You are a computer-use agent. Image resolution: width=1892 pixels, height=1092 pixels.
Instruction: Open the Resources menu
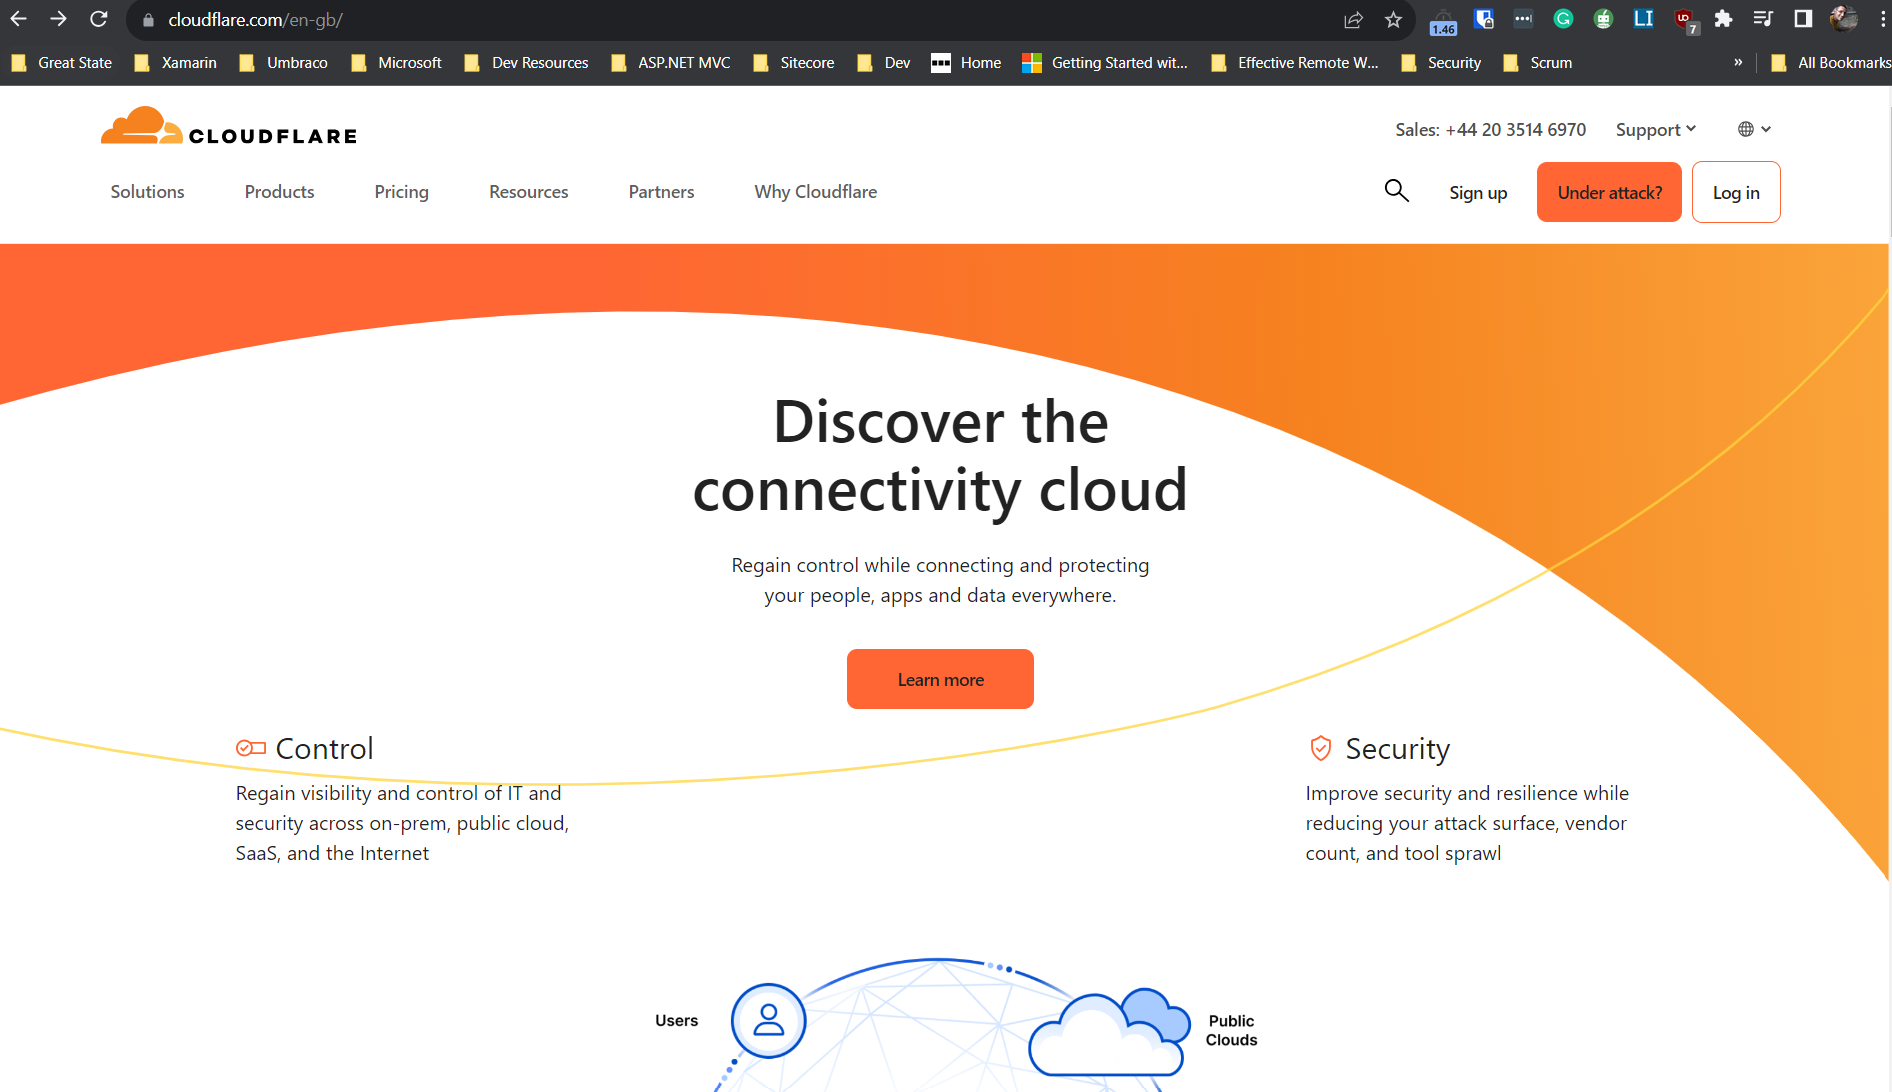(x=528, y=191)
